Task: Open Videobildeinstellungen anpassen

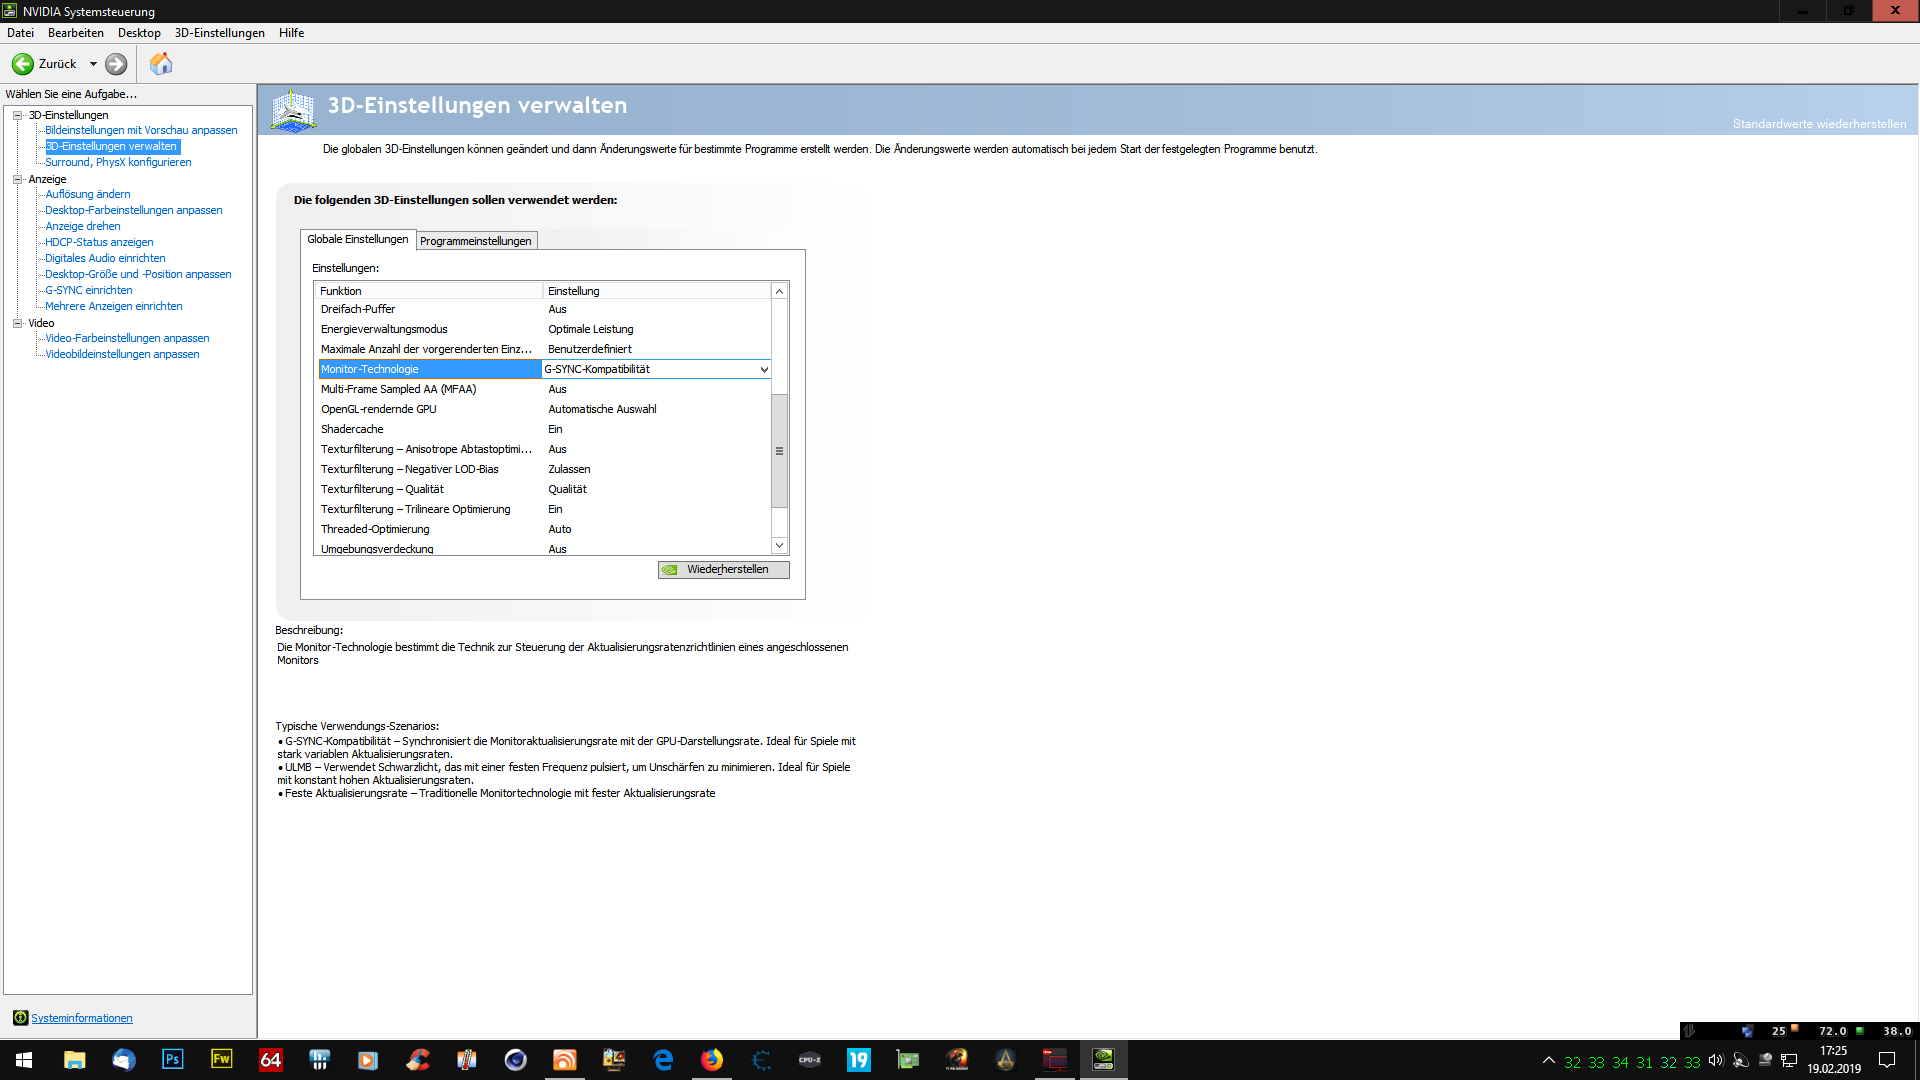Action: pos(122,354)
